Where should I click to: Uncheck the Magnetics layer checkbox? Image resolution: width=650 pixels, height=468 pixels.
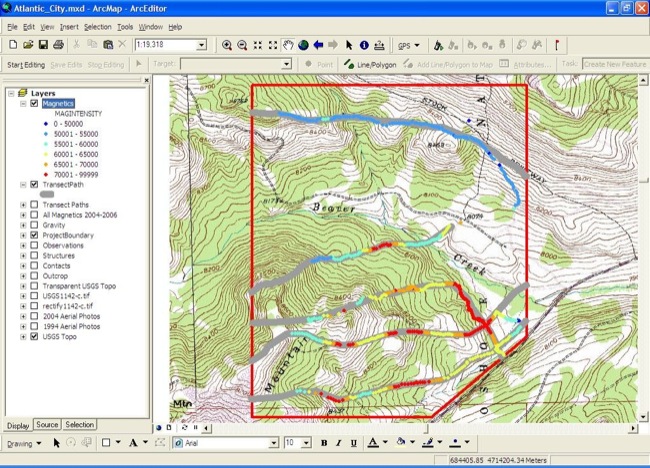(x=34, y=103)
